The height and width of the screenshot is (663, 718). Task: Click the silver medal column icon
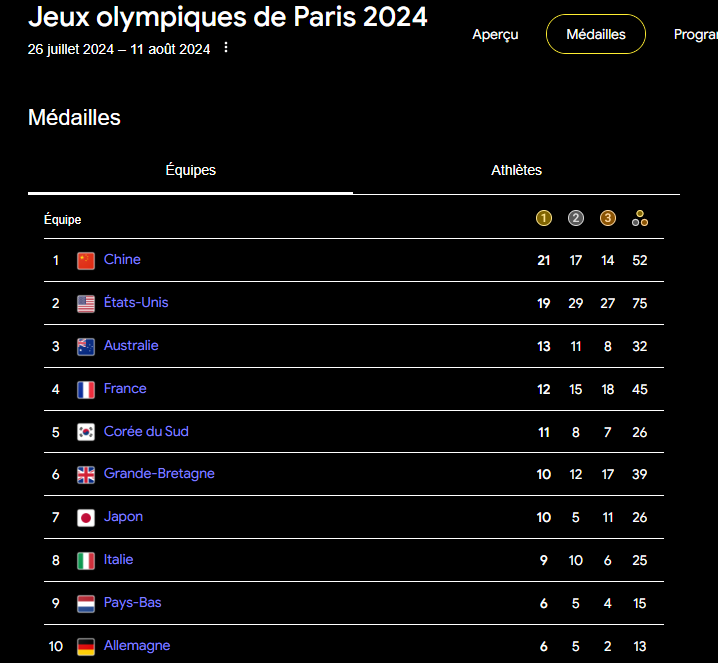coord(576,219)
